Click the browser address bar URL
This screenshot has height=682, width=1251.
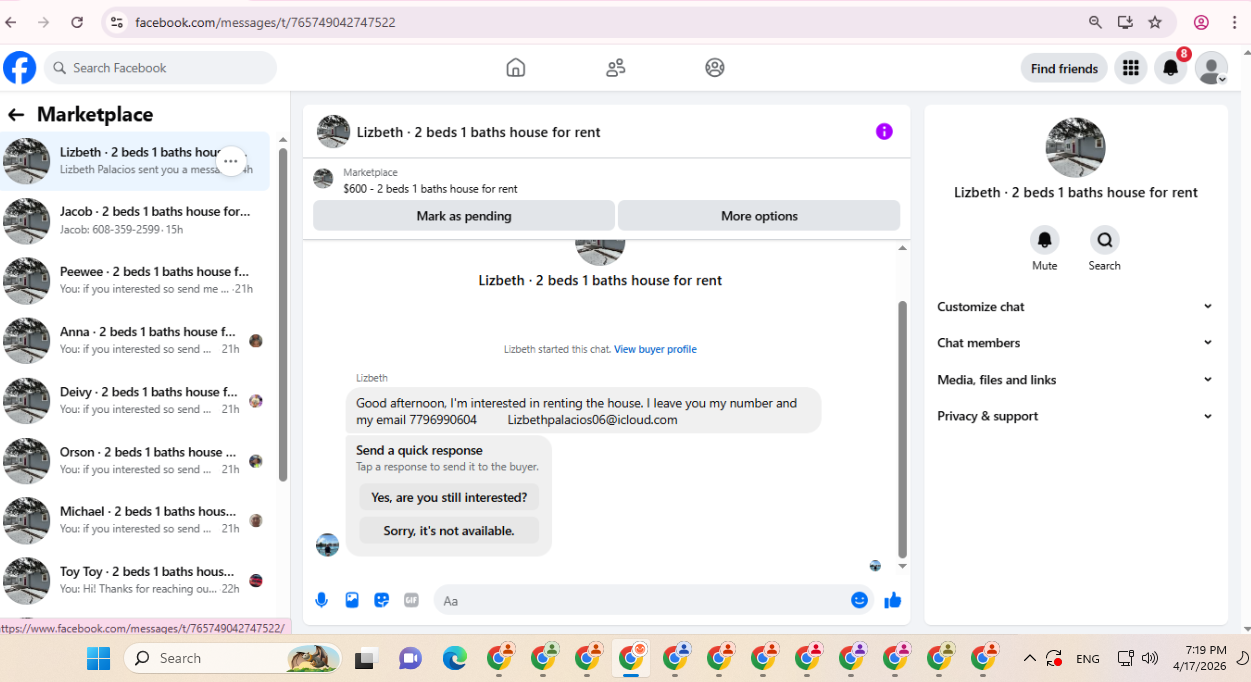click(265, 22)
